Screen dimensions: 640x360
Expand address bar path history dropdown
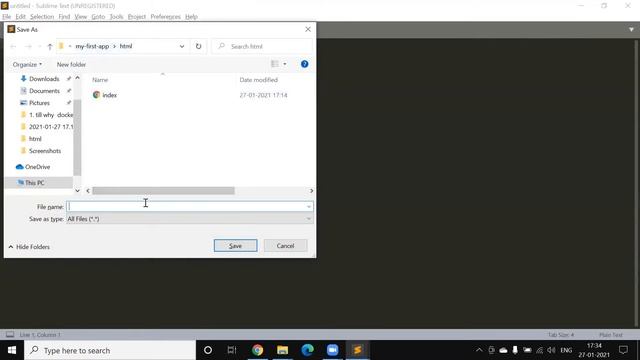182,46
